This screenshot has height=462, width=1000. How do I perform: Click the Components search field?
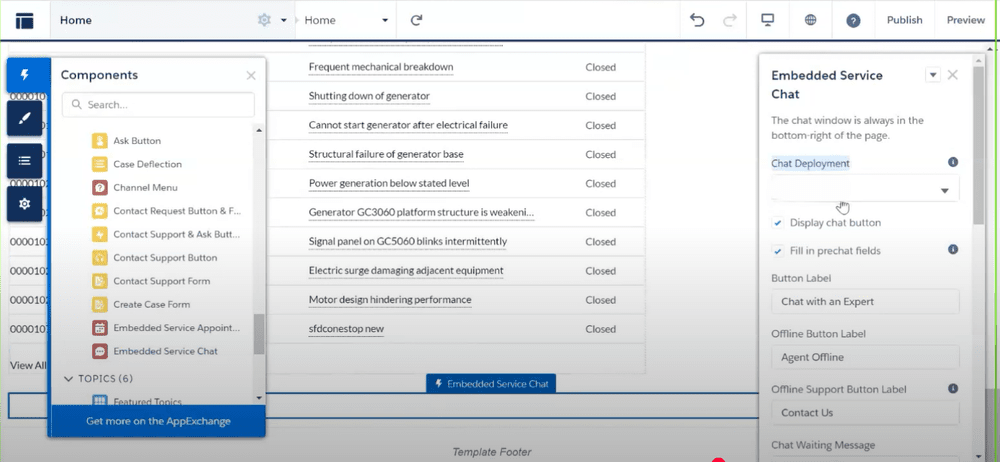(158, 105)
